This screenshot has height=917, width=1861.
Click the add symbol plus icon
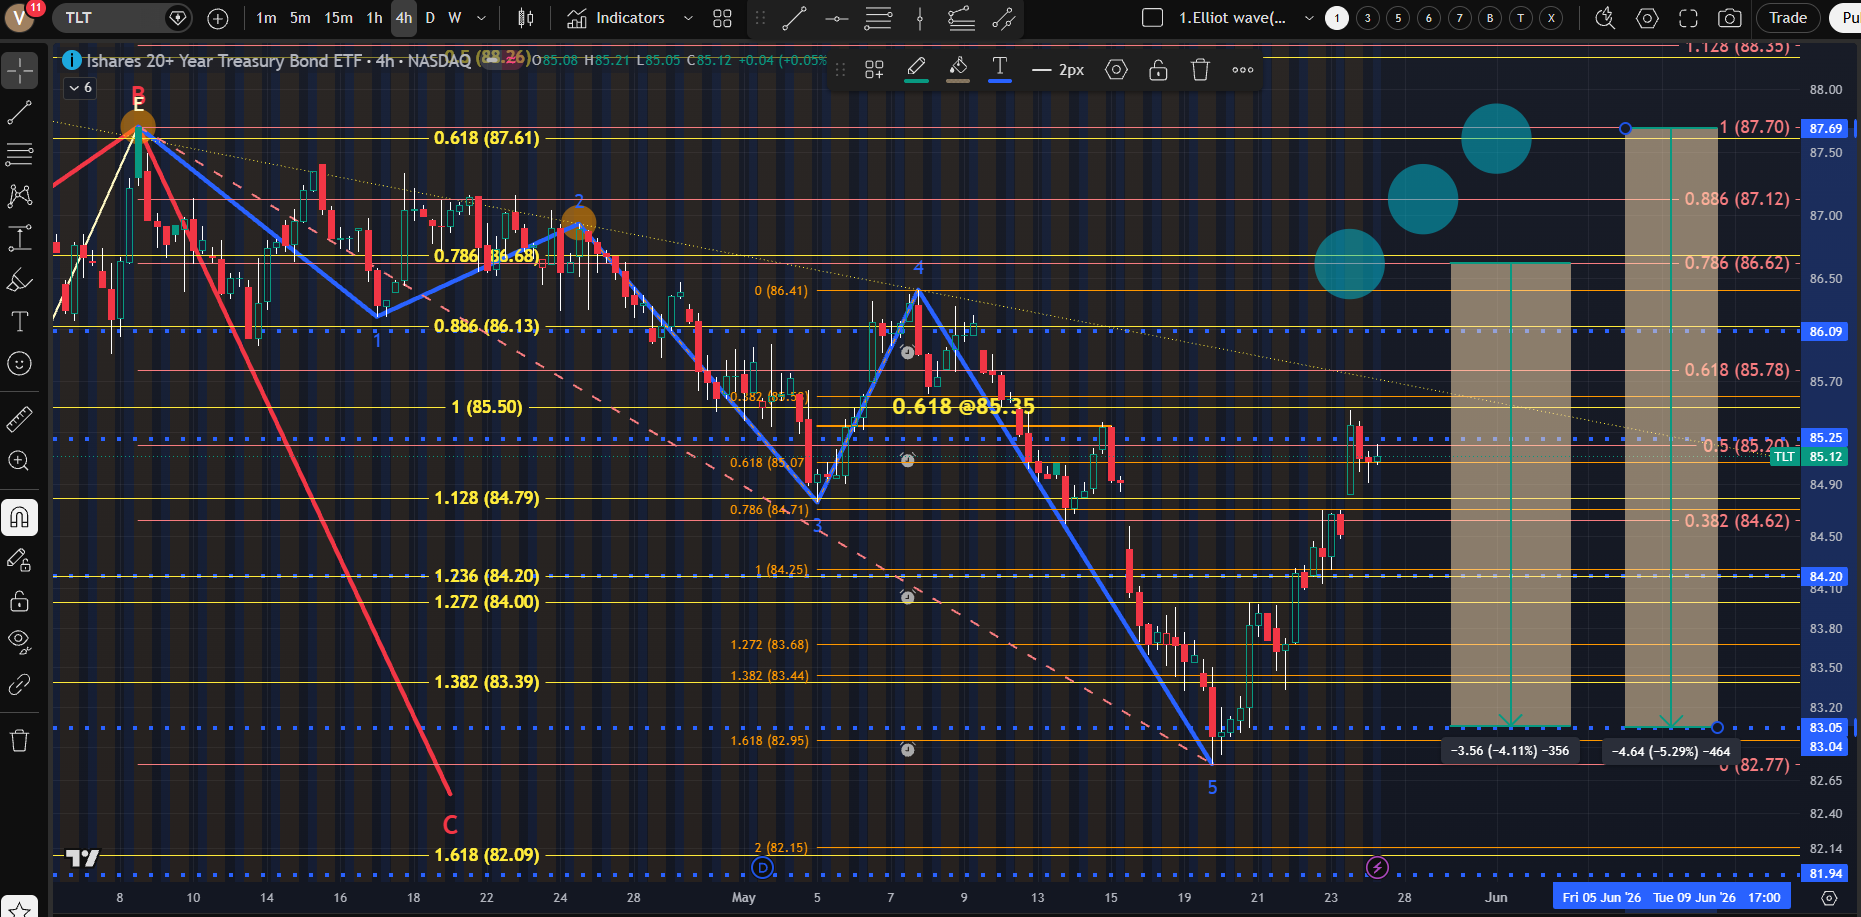[x=218, y=18]
